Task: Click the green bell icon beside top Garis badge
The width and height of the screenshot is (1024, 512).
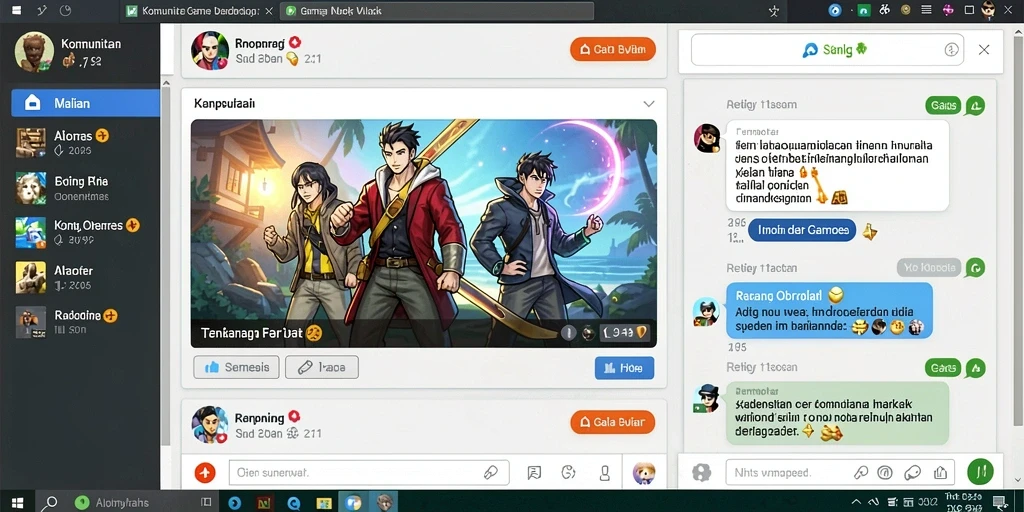Action: point(975,104)
